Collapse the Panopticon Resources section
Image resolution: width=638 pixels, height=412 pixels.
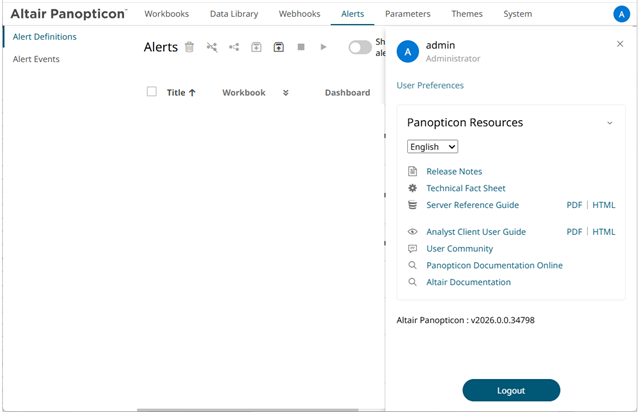(610, 123)
